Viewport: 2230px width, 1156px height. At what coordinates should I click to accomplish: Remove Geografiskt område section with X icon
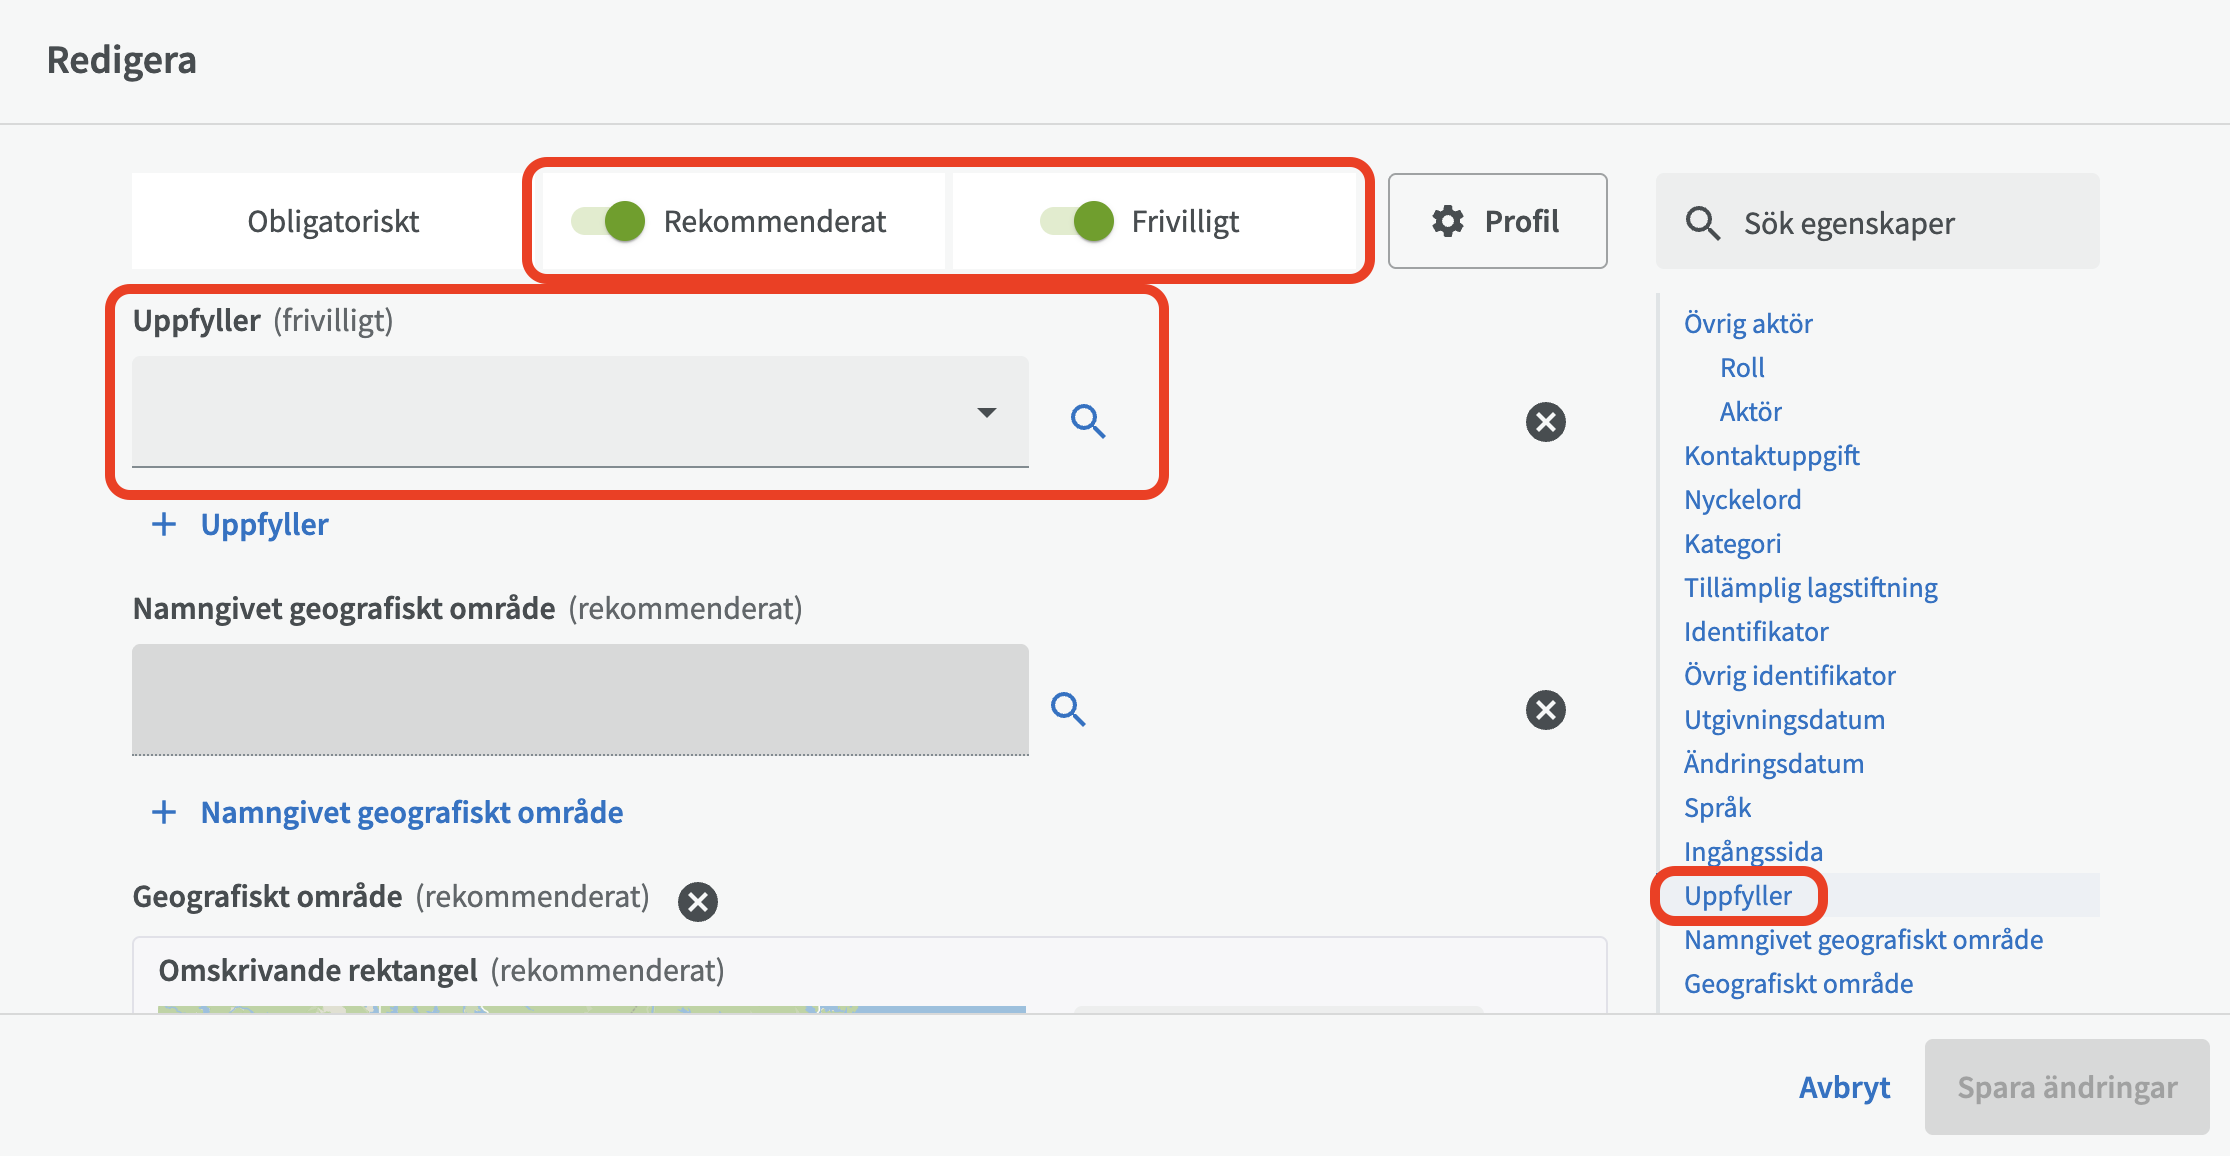tap(697, 901)
